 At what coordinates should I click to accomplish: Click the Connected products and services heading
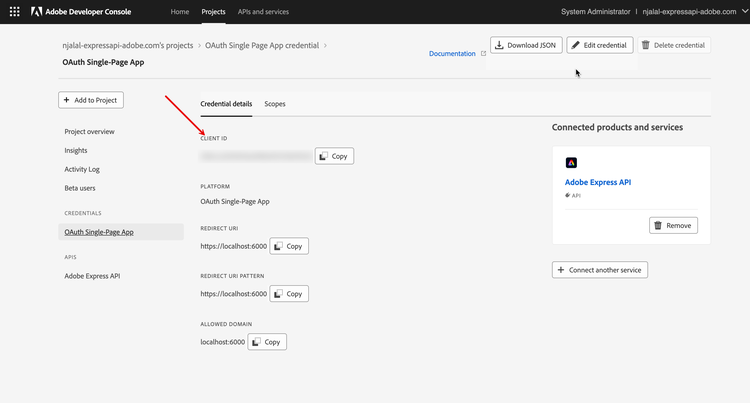point(618,127)
